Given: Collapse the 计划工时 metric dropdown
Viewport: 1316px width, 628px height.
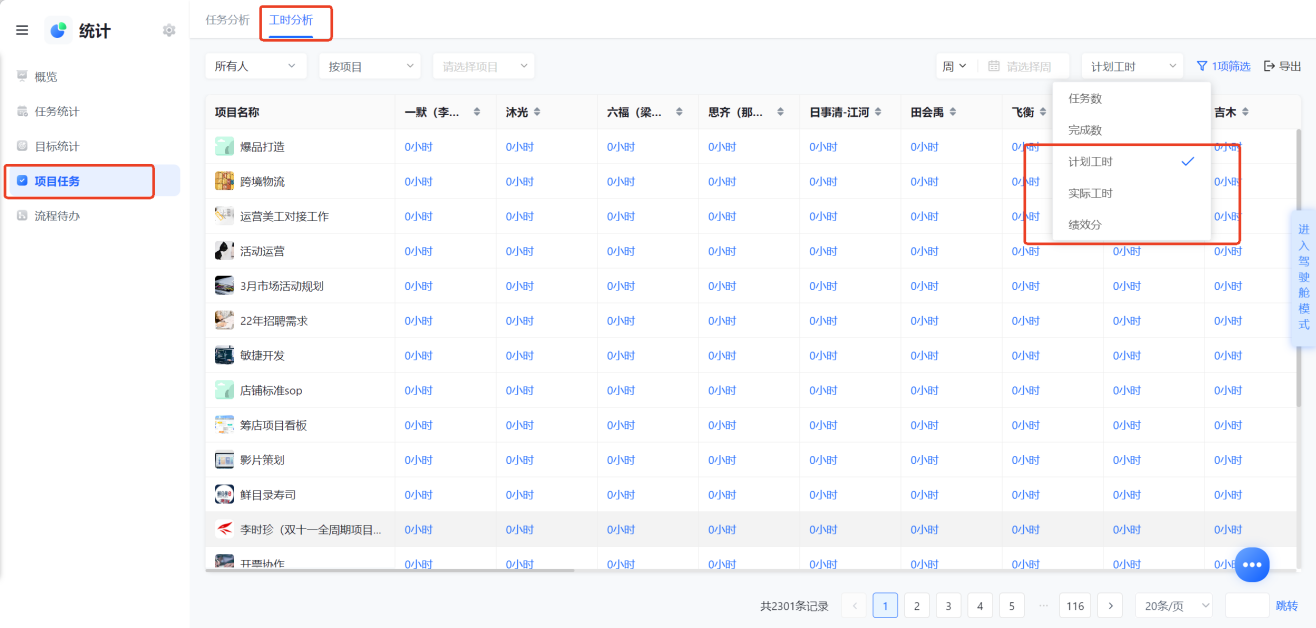Looking at the screenshot, I should [x=1132, y=66].
